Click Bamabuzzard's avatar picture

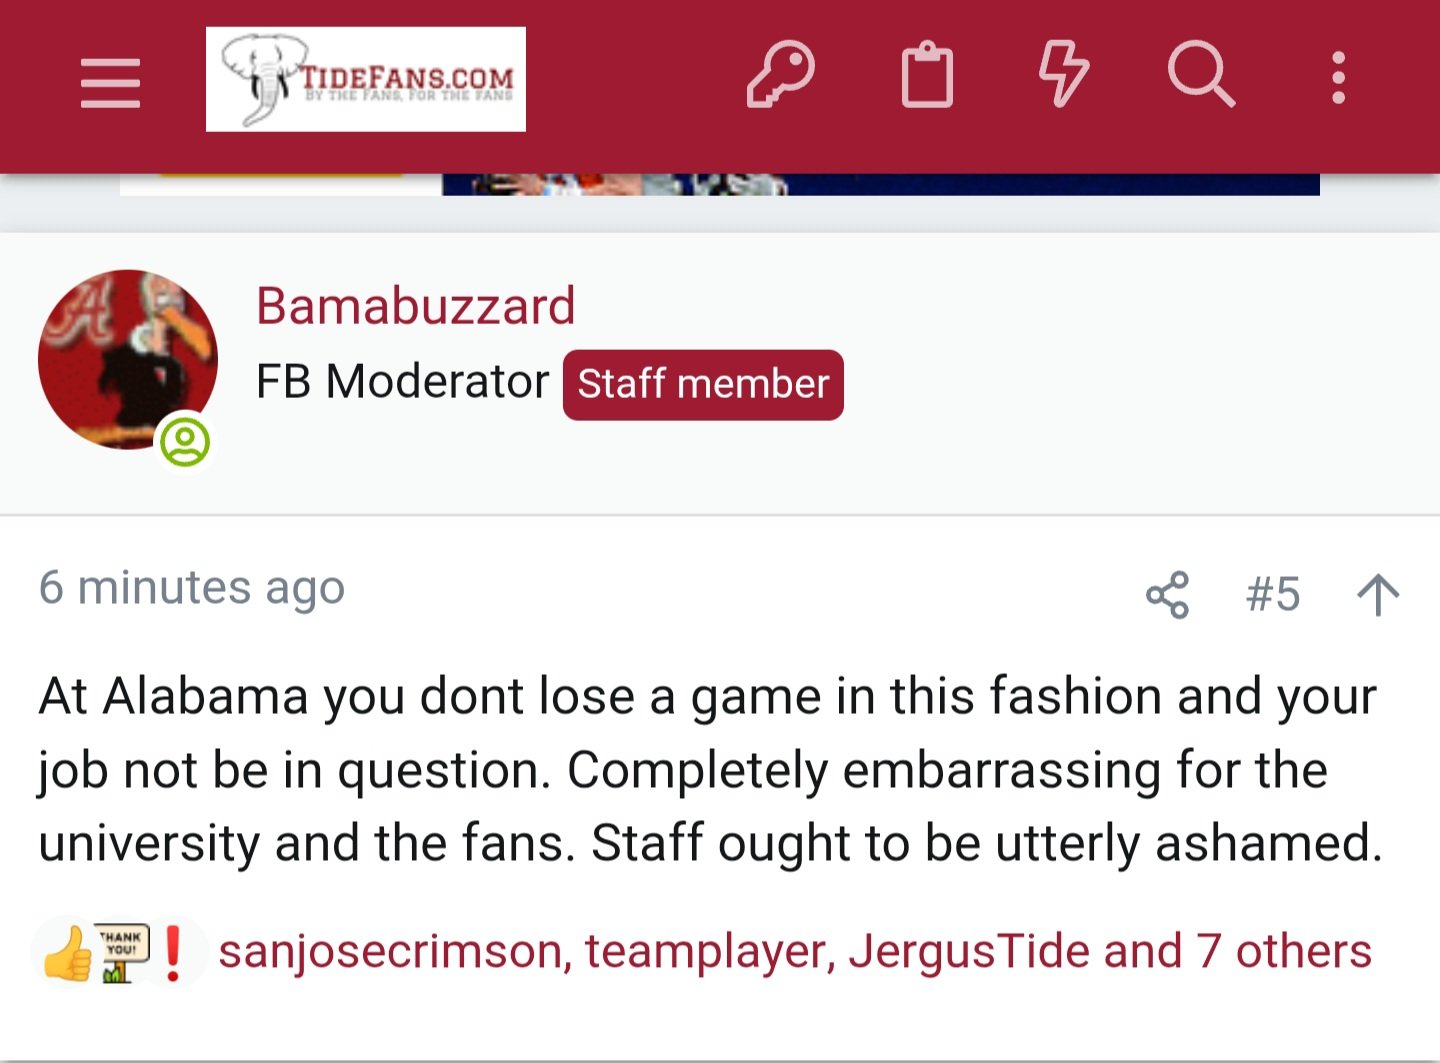point(128,360)
